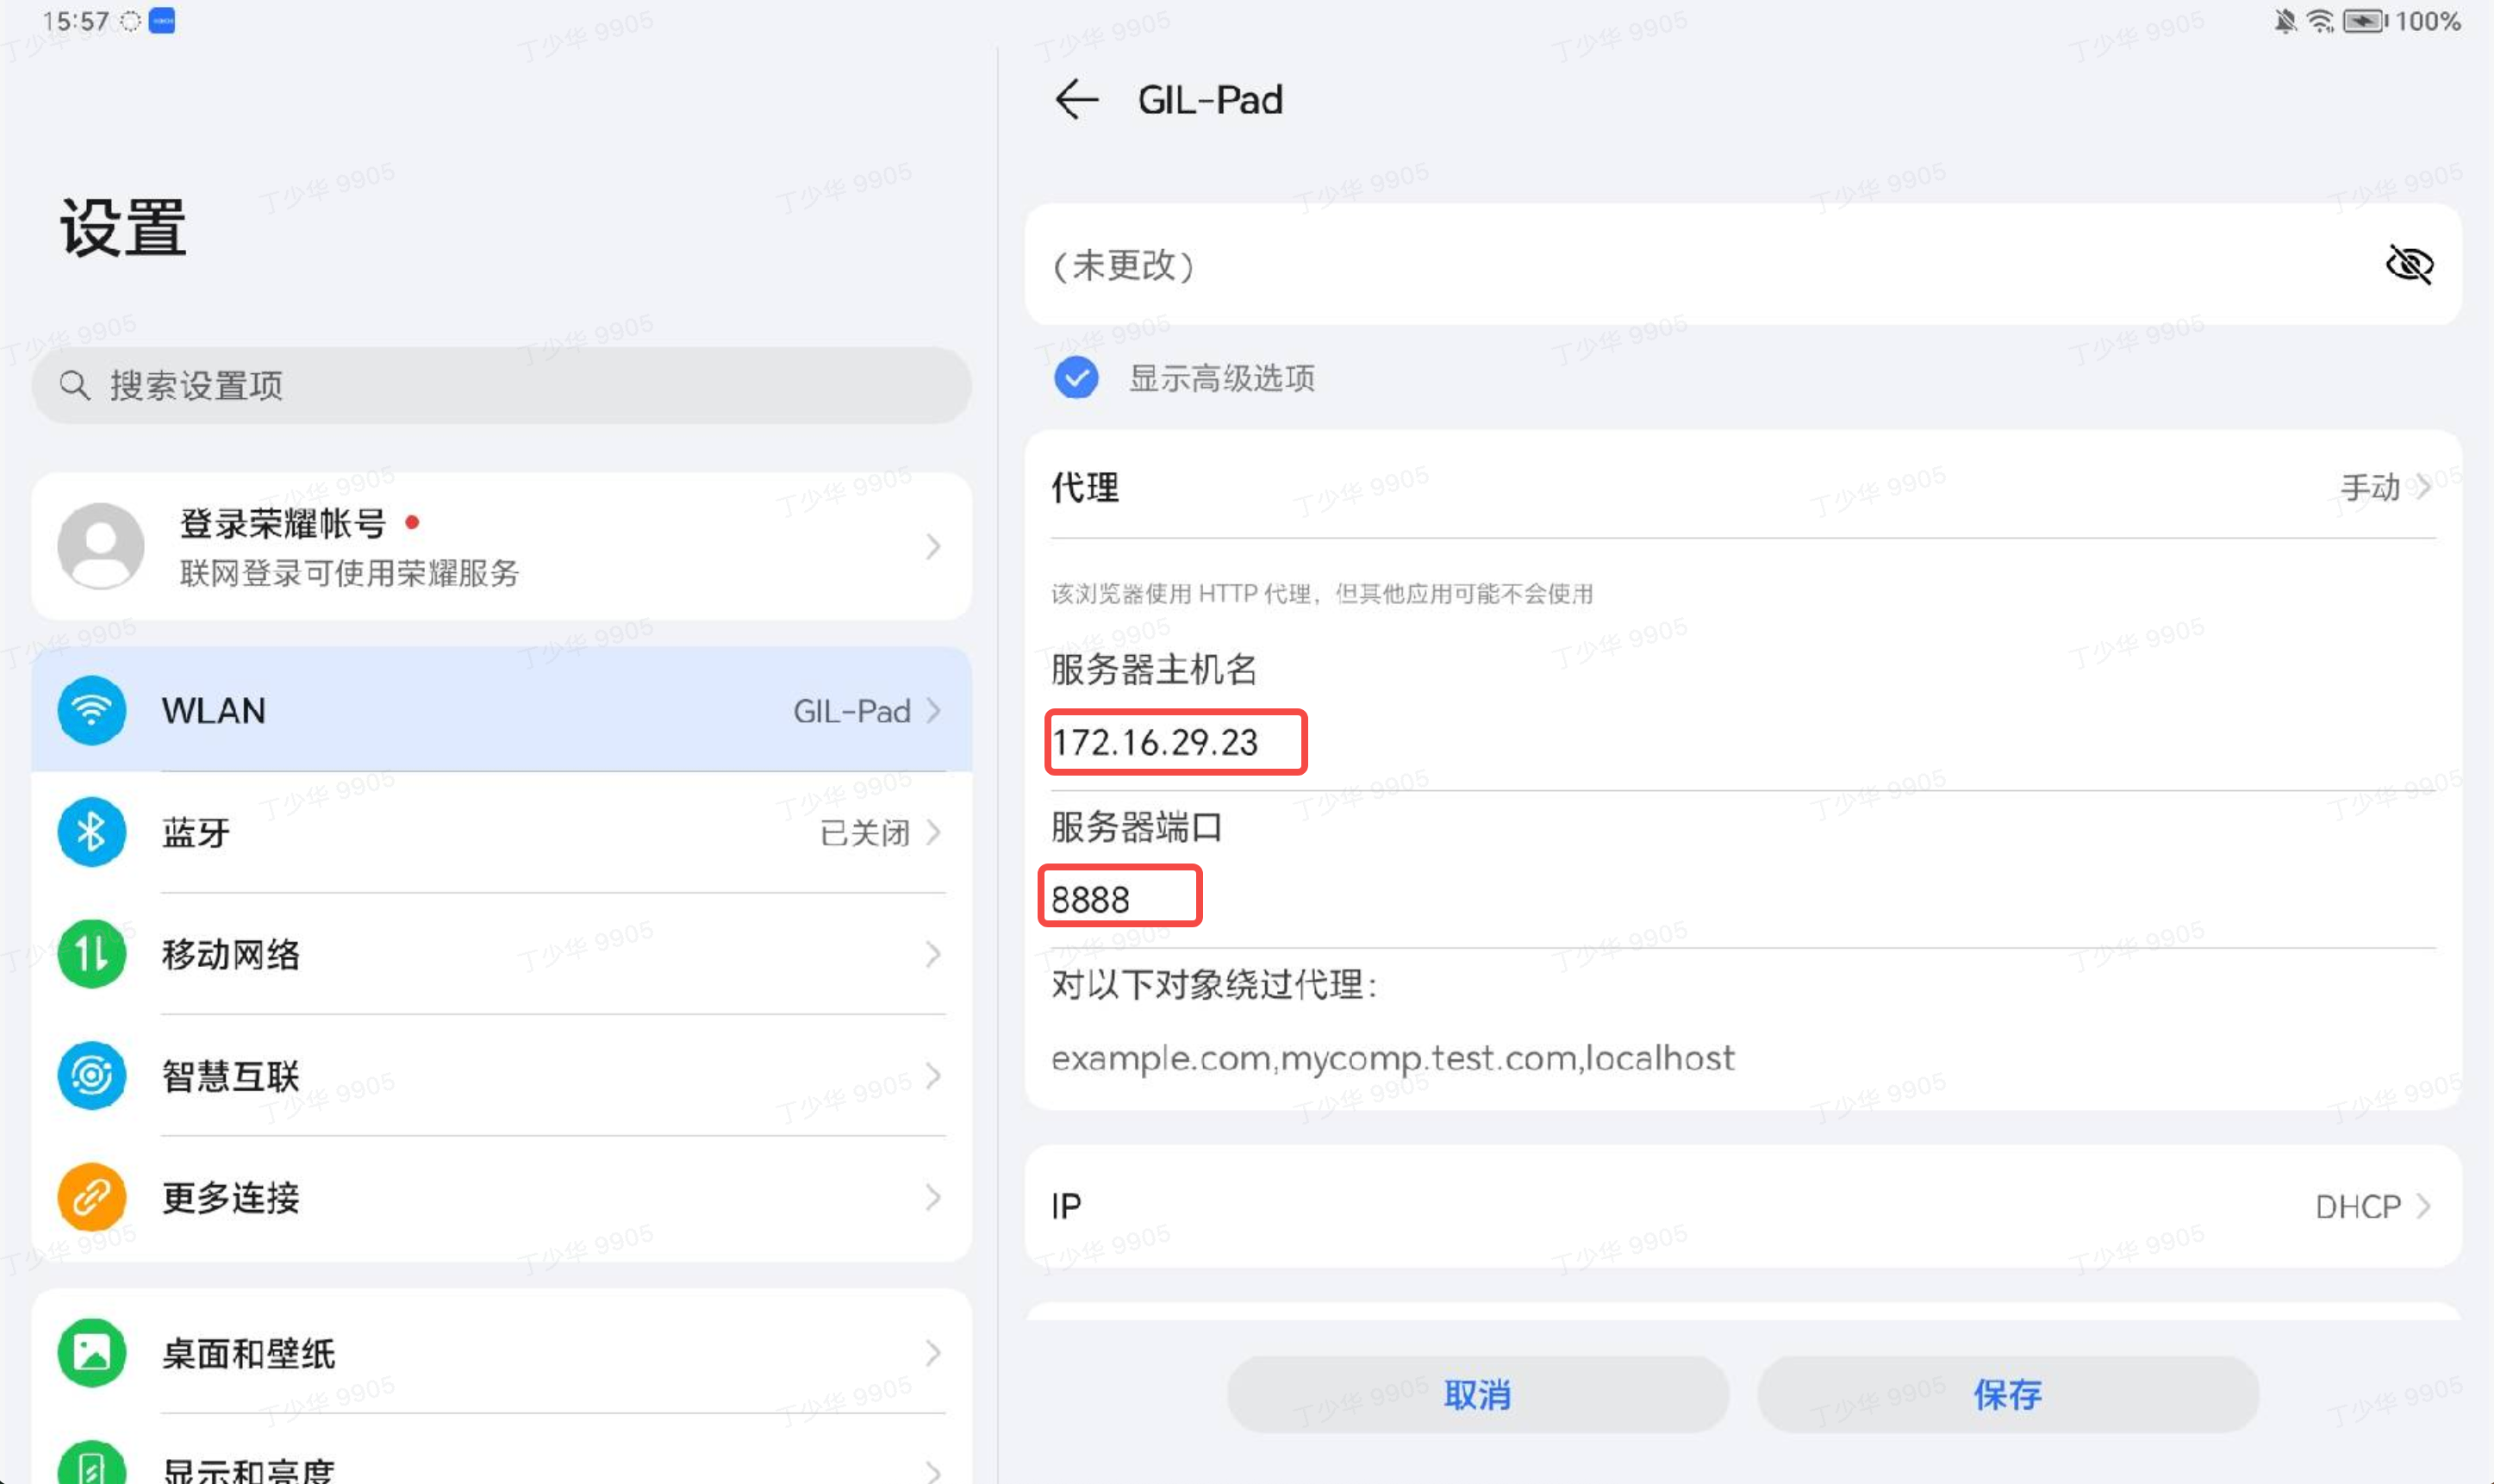2494x1484 pixels.
Task: Click the green 桌面和壁纸 wallpaper icon
Action: (x=91, y=1353)
